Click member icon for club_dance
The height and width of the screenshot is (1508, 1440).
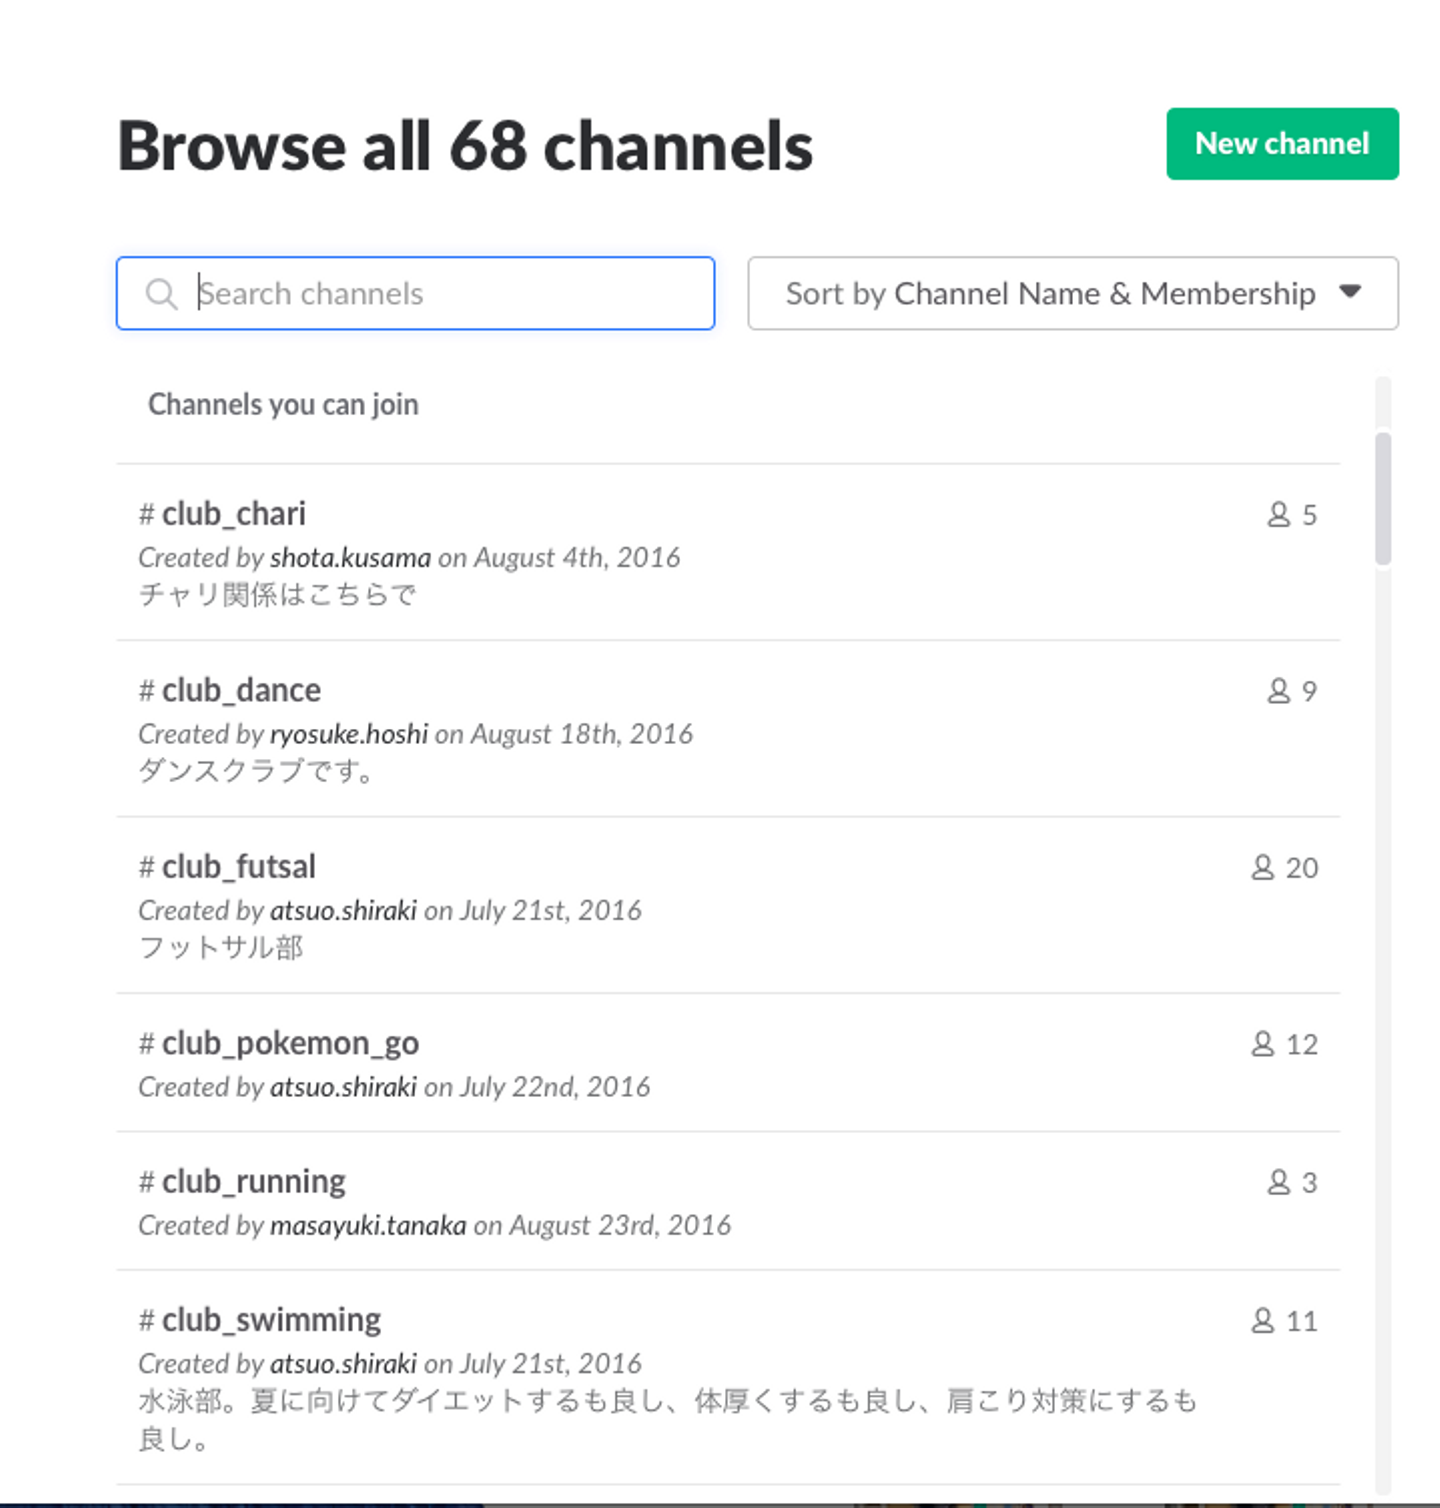click(x=1279, y=691)
